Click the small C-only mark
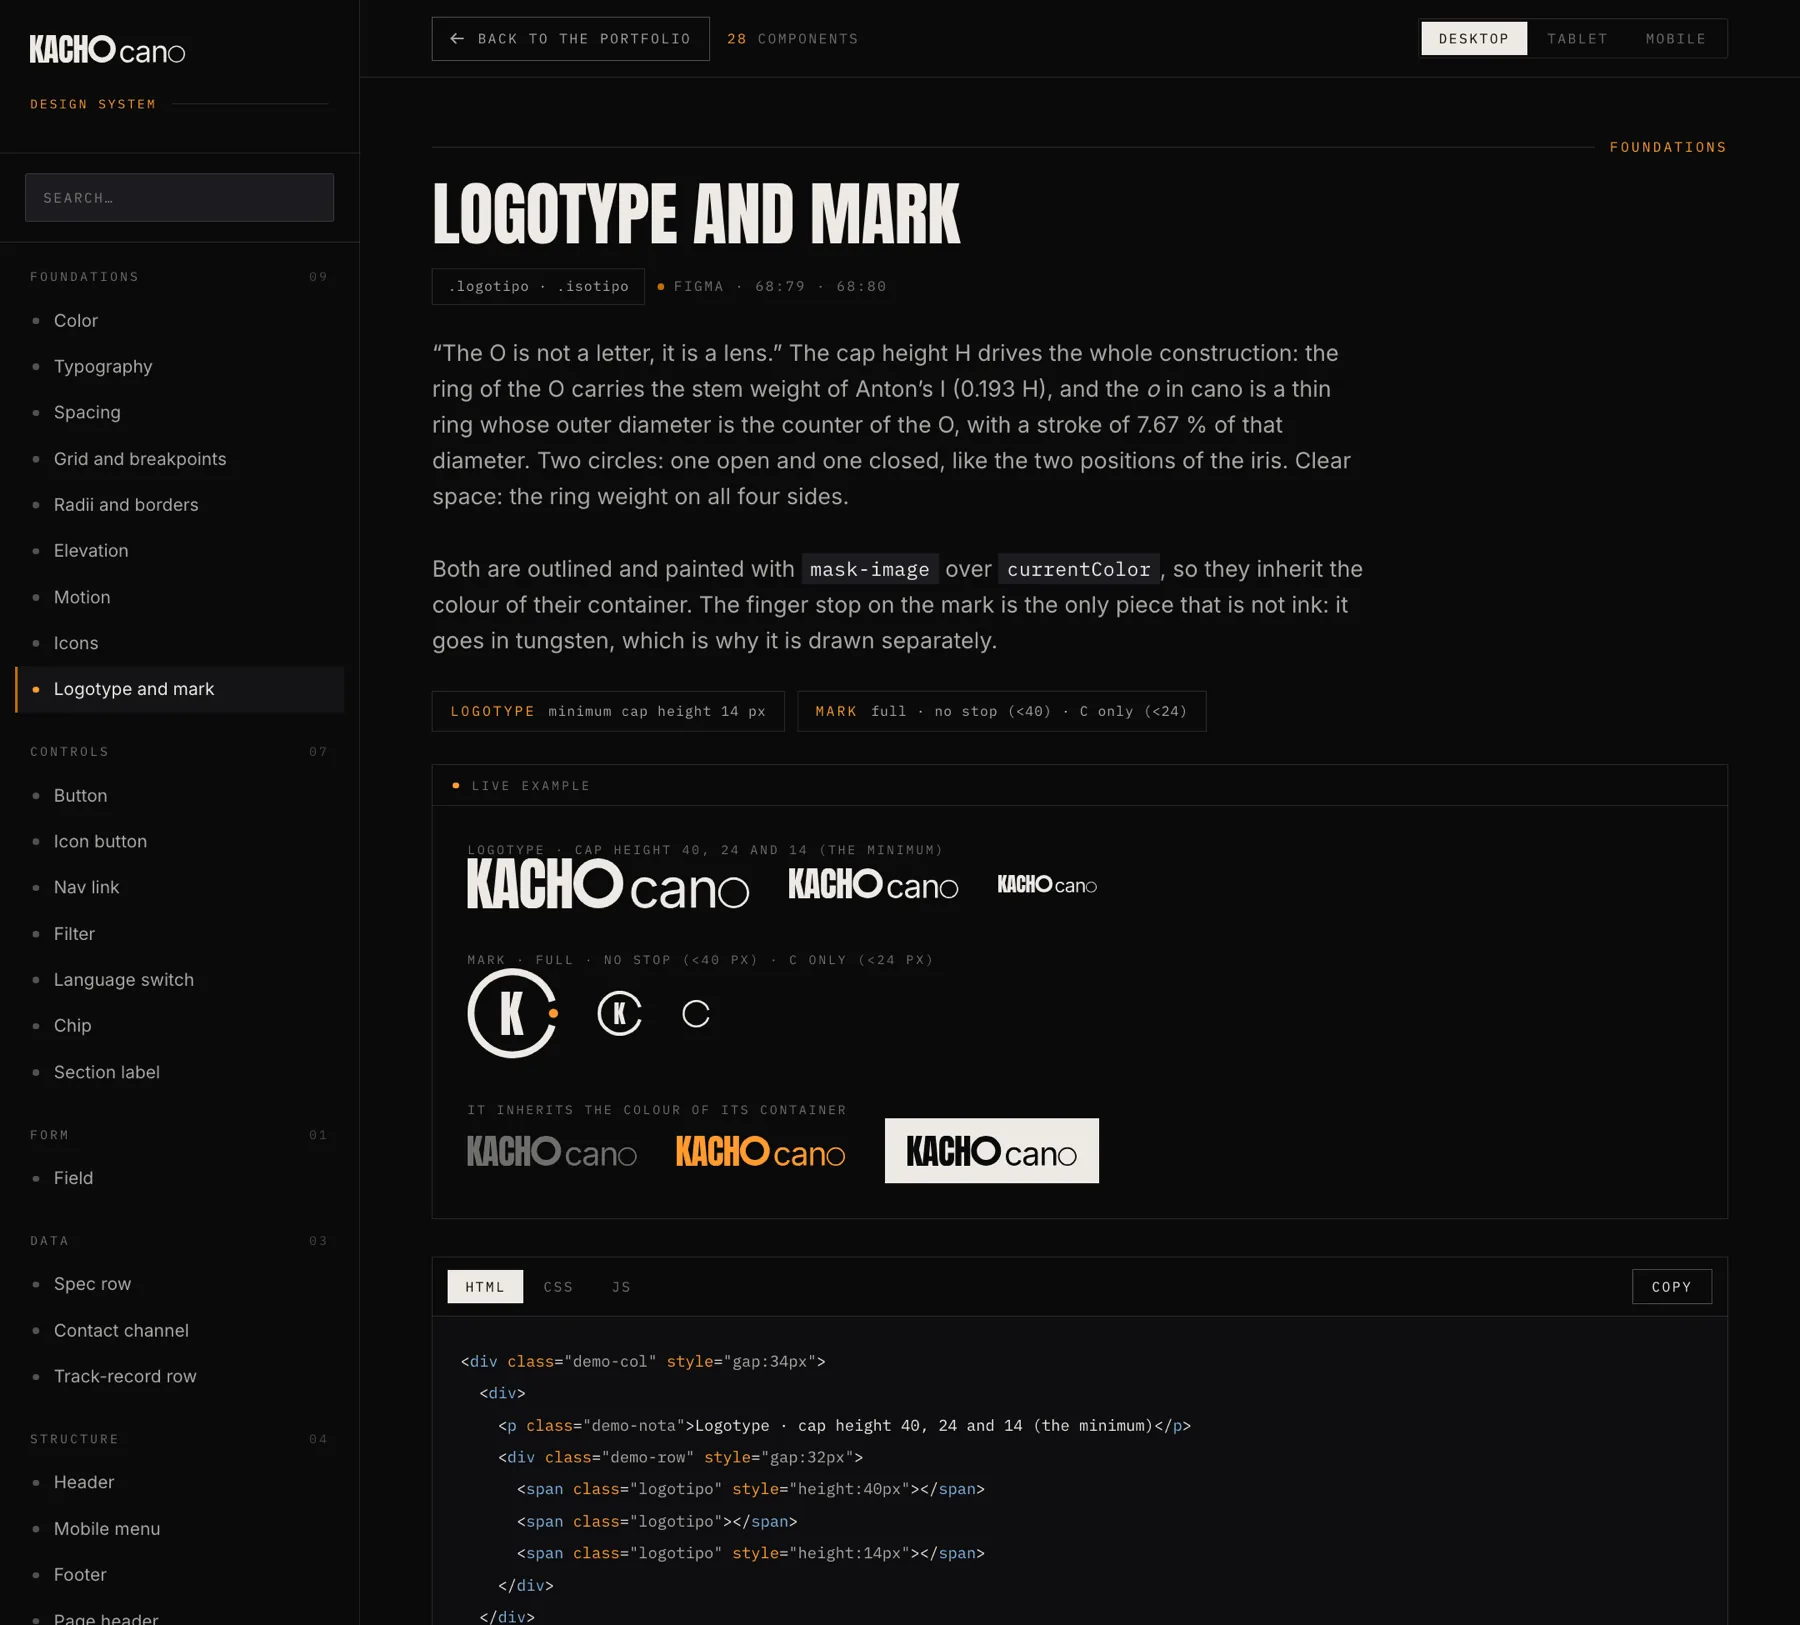 [x=696, y=1013]
